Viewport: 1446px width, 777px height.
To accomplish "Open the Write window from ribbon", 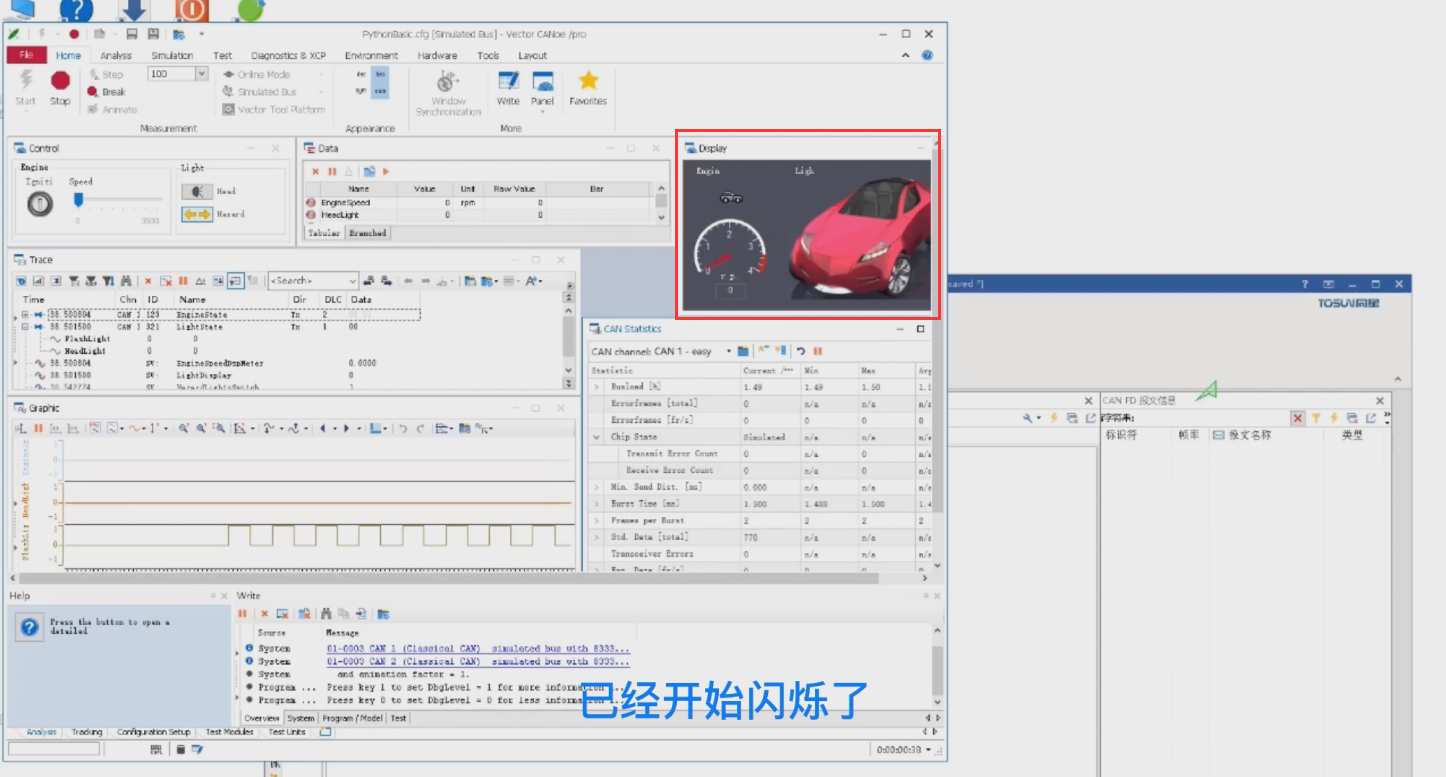I will [508, 84].
